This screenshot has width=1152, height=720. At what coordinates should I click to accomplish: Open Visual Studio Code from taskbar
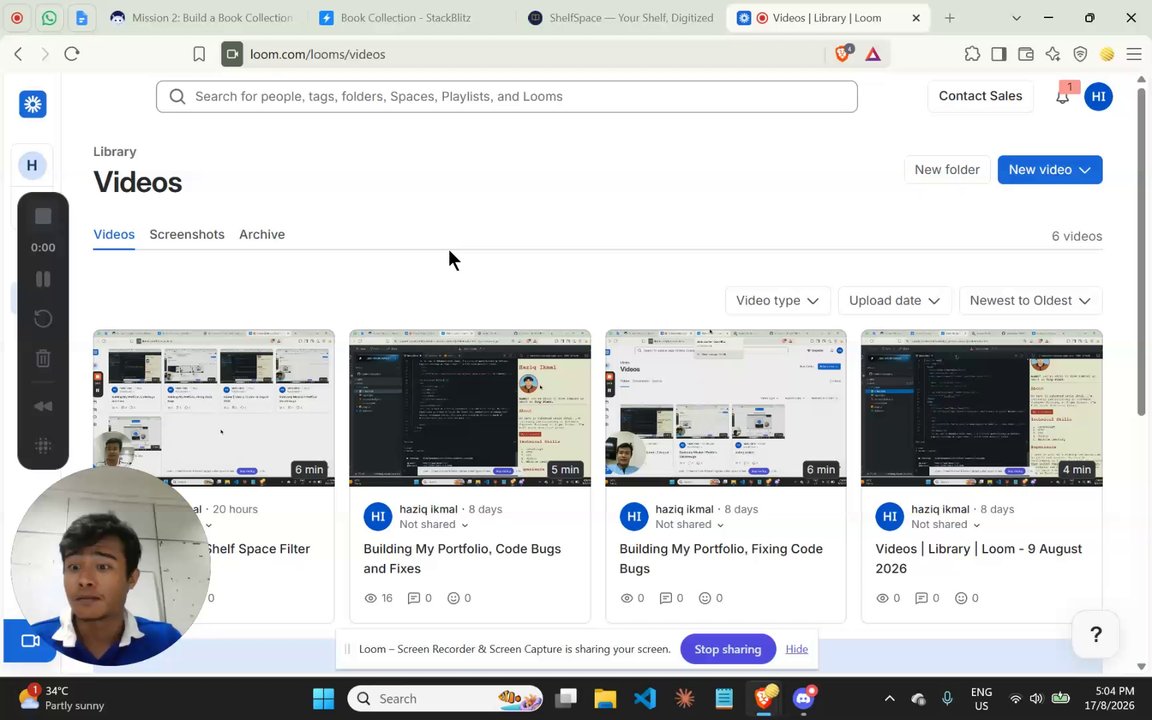point(644,699)
